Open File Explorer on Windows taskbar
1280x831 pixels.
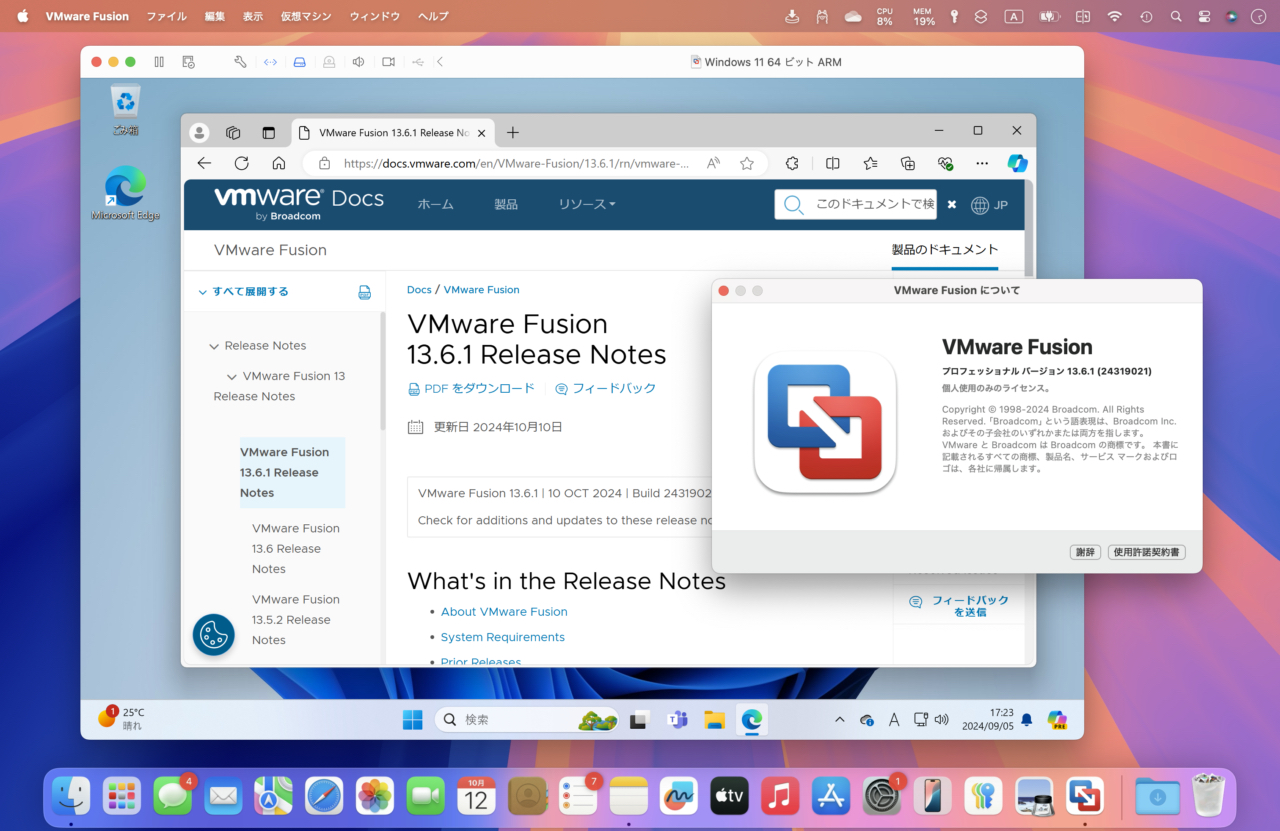coord(714,719)
